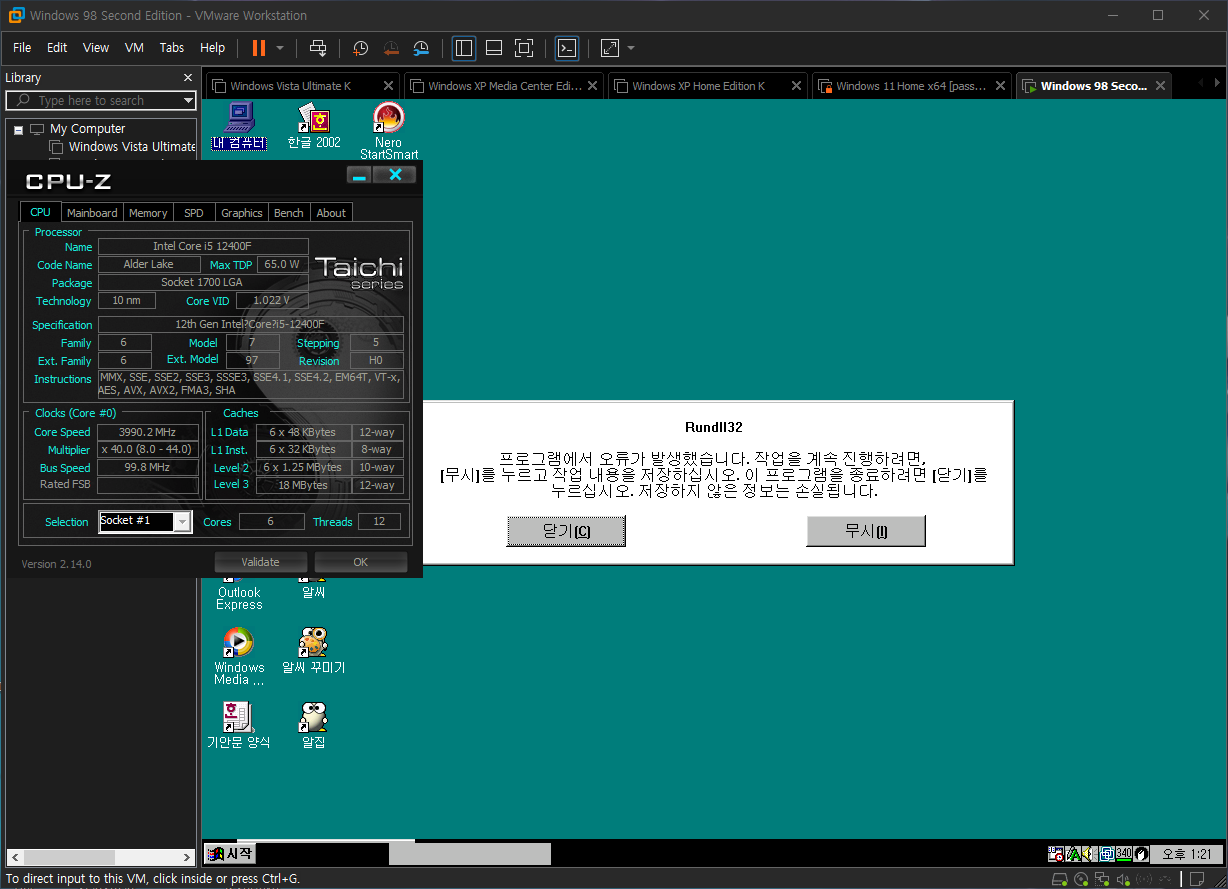Click the Revert to Snapshot icon
1228x889 pixels.
point(391,48)
